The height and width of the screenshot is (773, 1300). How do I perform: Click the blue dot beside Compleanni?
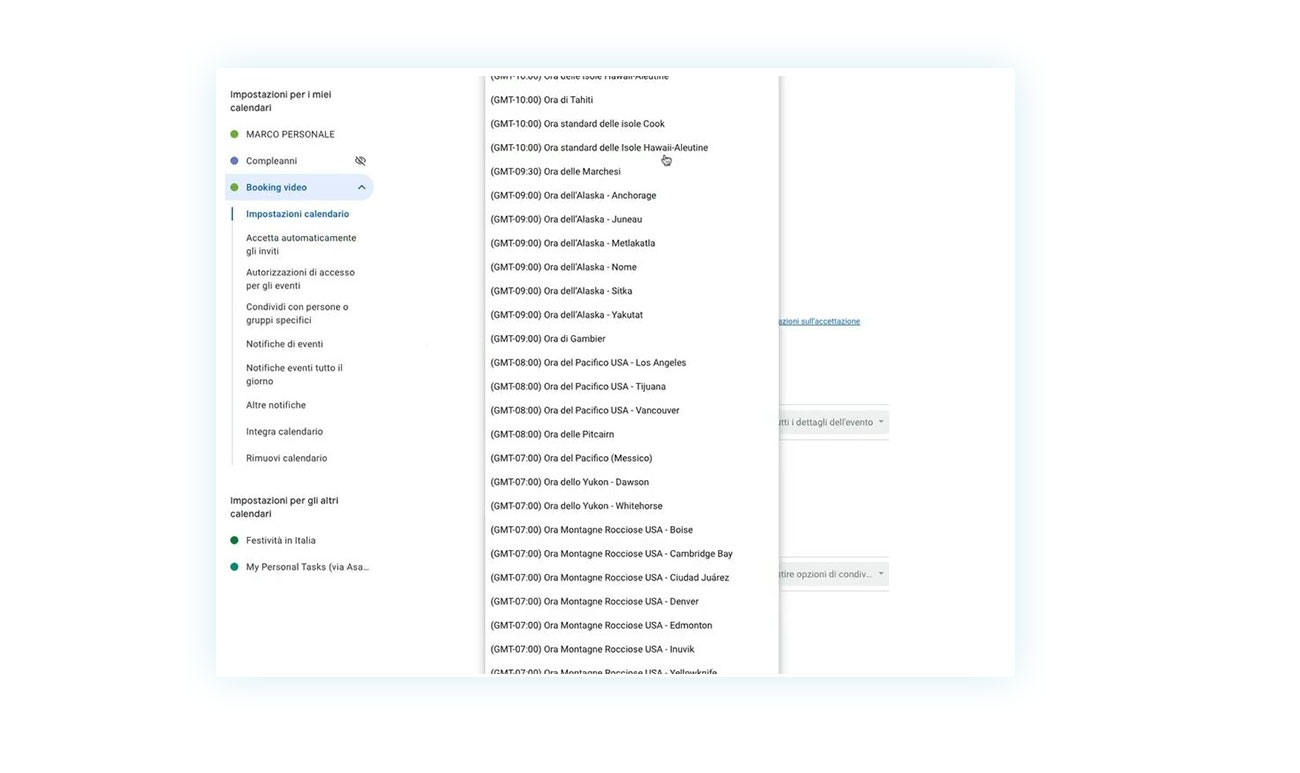234,161
